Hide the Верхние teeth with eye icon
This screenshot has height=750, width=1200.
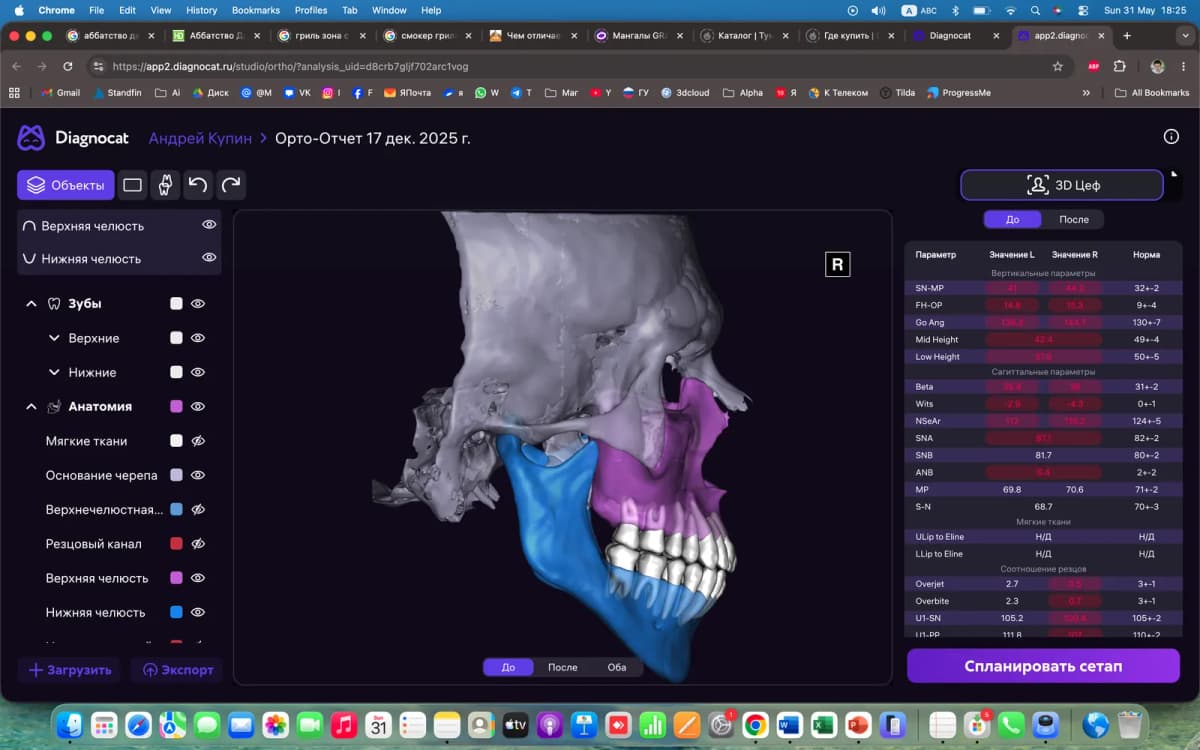pos(198,338)
